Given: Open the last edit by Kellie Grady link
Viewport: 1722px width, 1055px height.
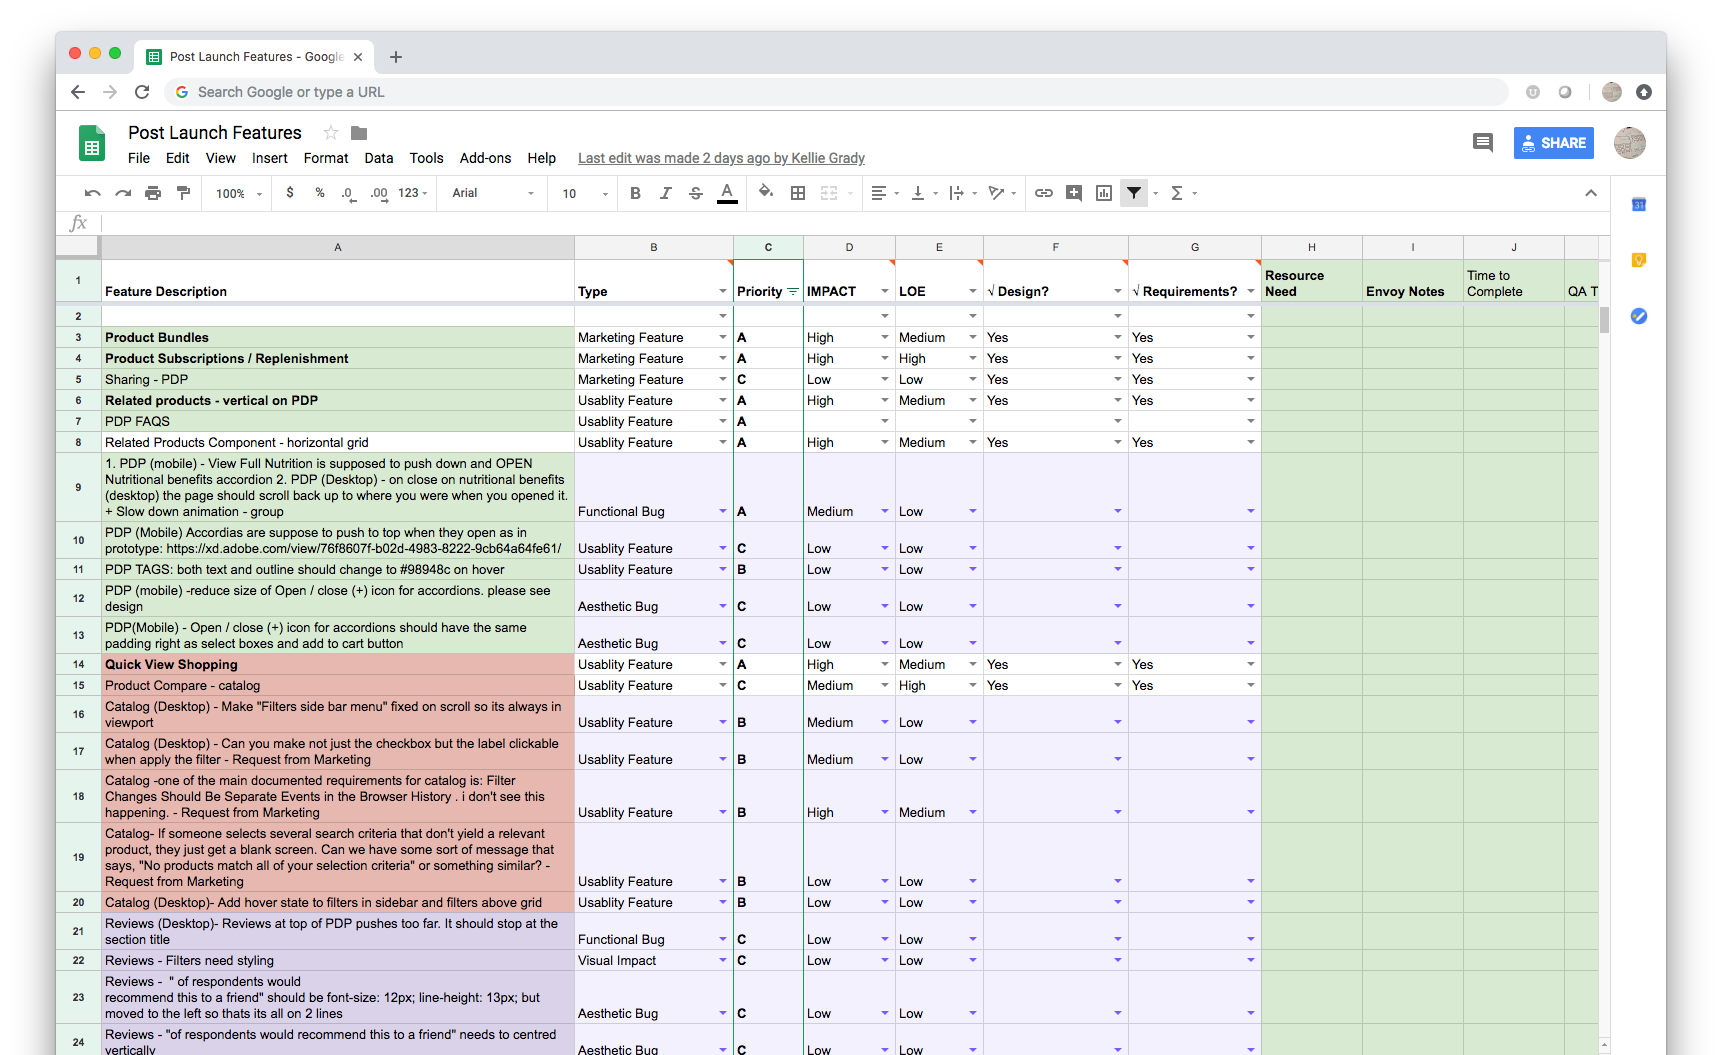Looking at the screenshot, I should (x=721, y=158).
